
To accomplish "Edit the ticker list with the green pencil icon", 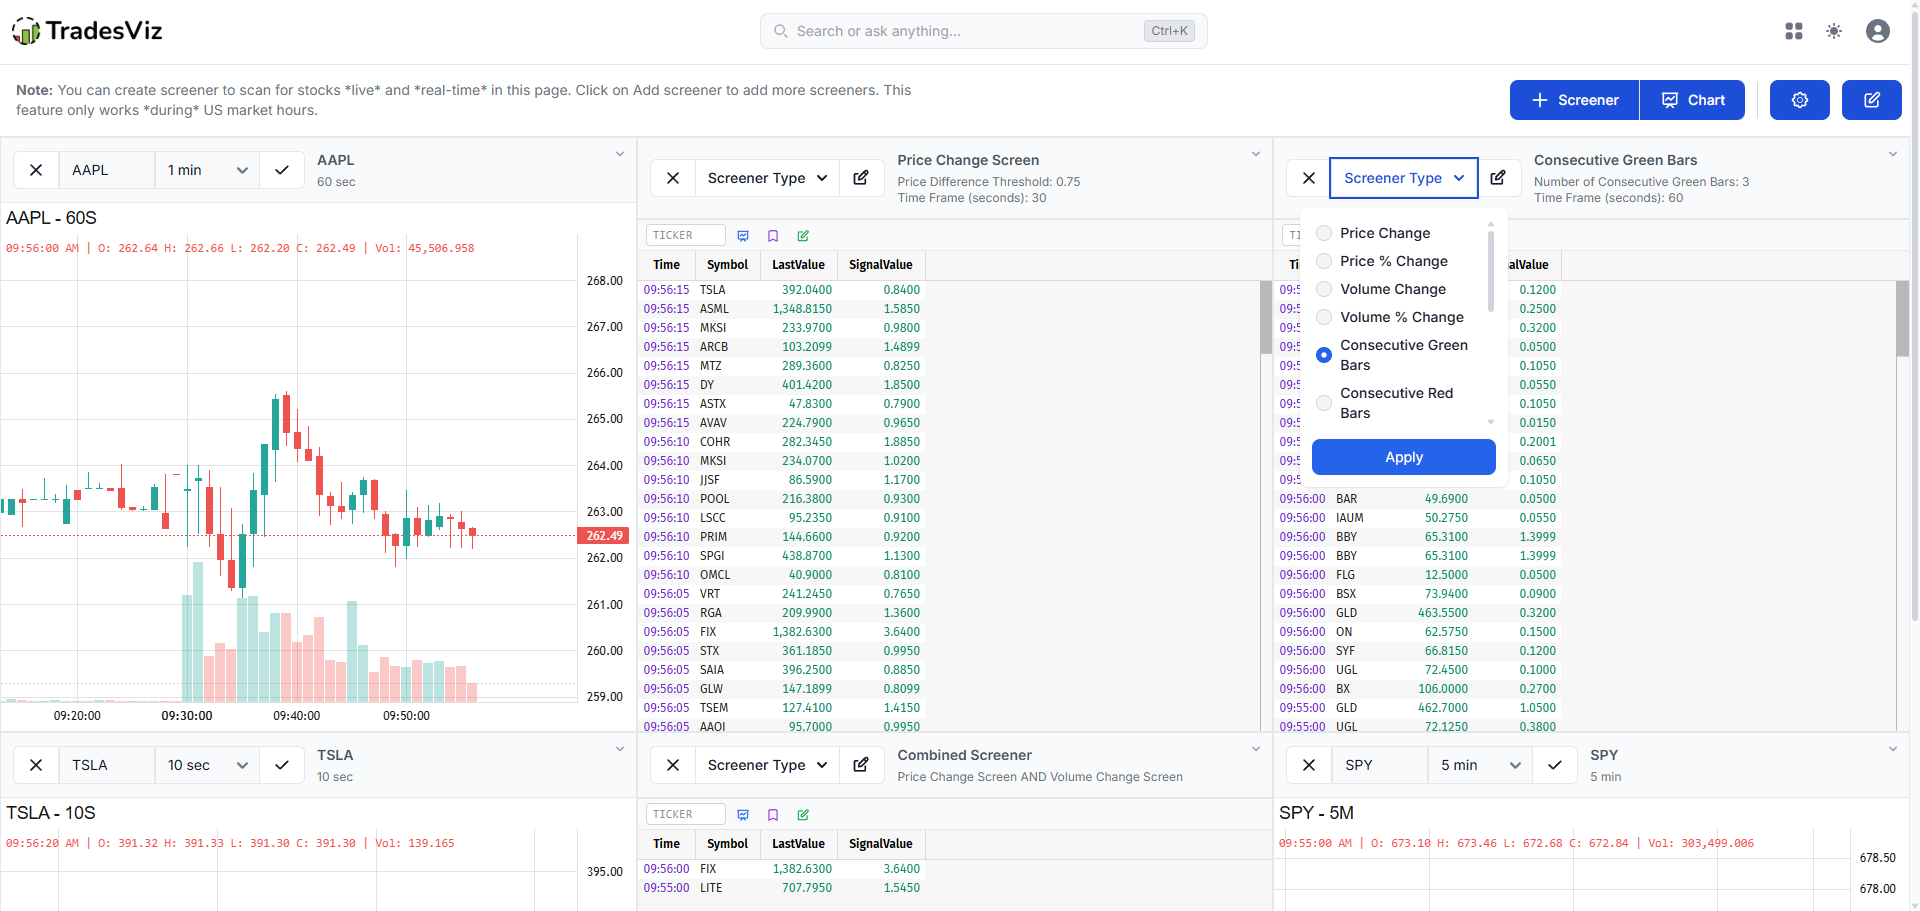I will [803, 235].
